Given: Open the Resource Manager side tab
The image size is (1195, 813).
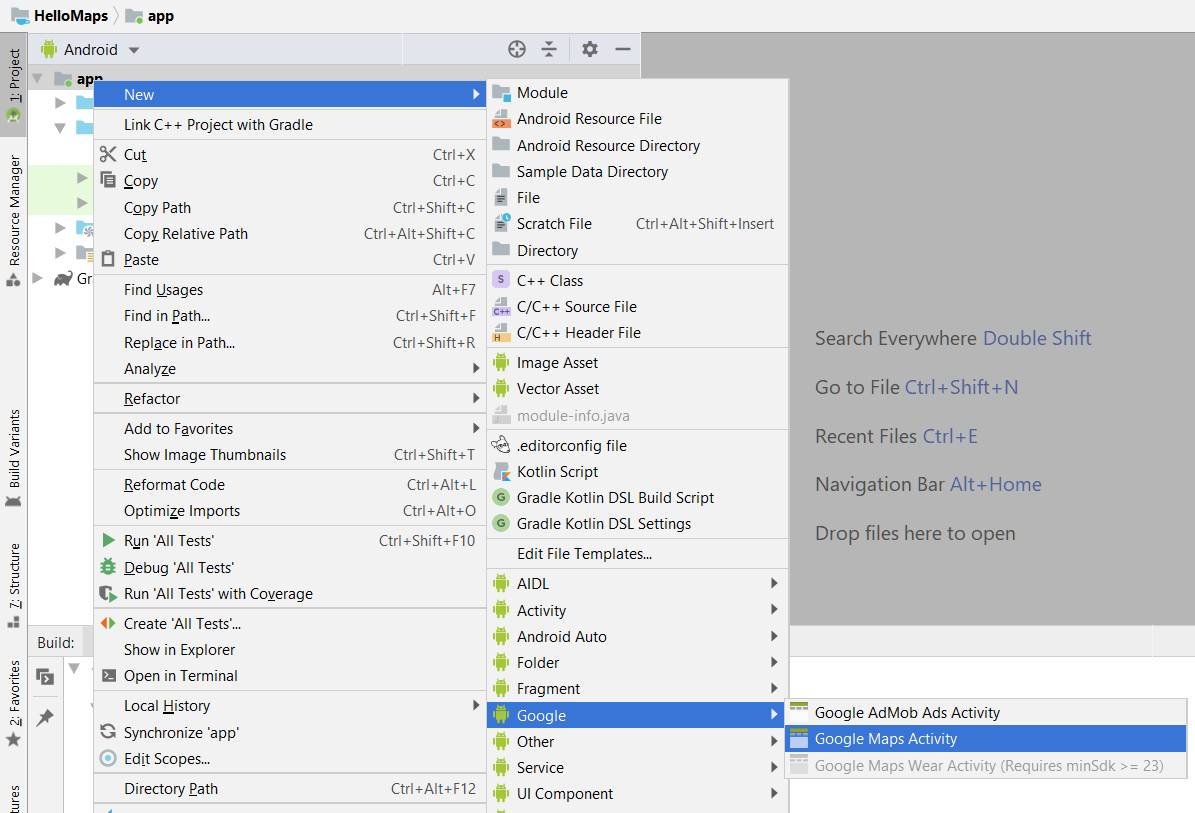Looking at the screenshot, I should tap(14, 219).
